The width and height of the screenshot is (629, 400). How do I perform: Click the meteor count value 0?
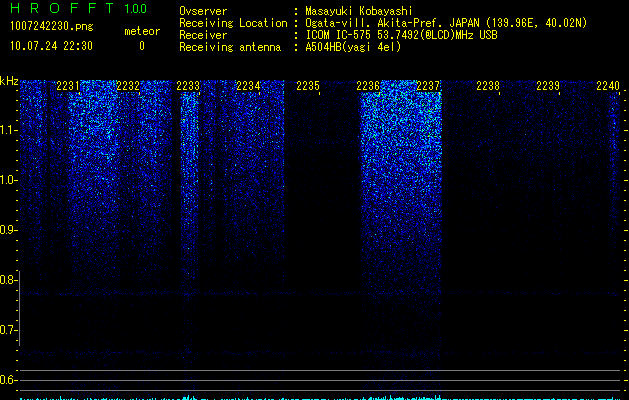click(142, 46)
